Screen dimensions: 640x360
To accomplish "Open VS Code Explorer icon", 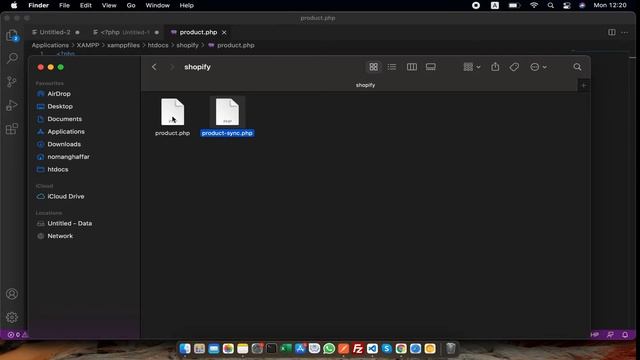I will pos(12,36).
